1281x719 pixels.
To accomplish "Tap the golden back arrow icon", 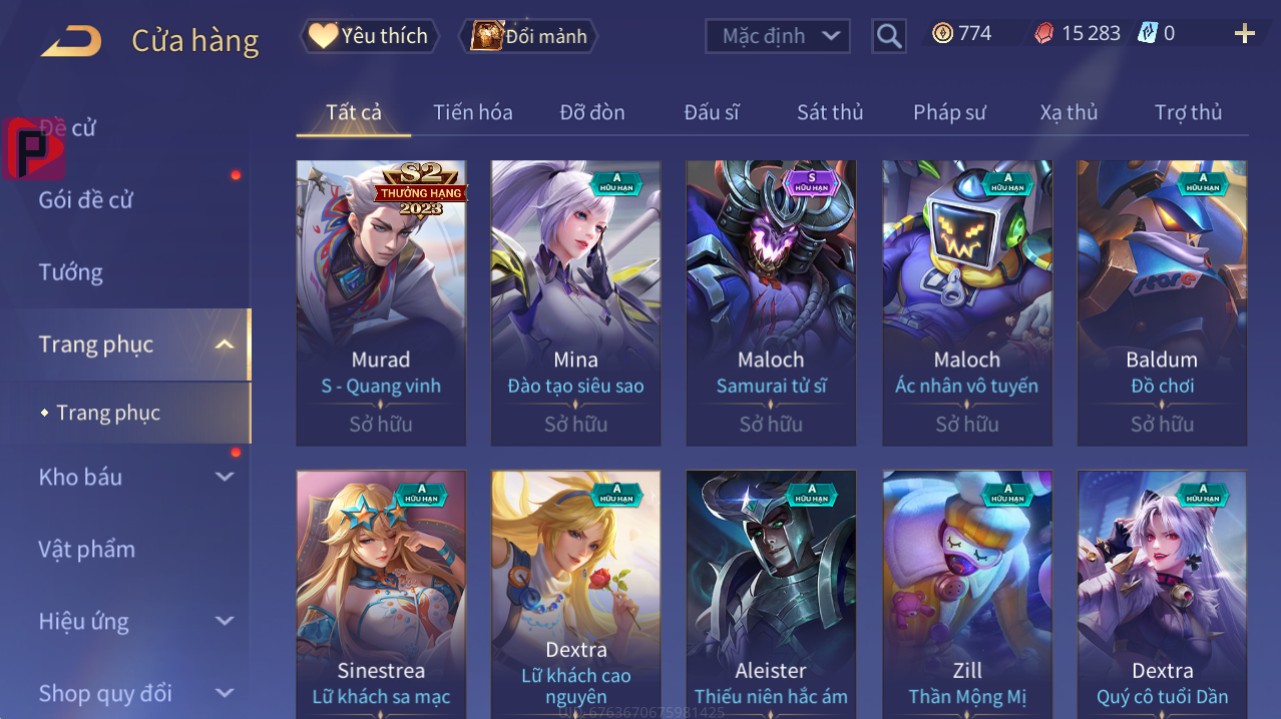I will (71, 41).
